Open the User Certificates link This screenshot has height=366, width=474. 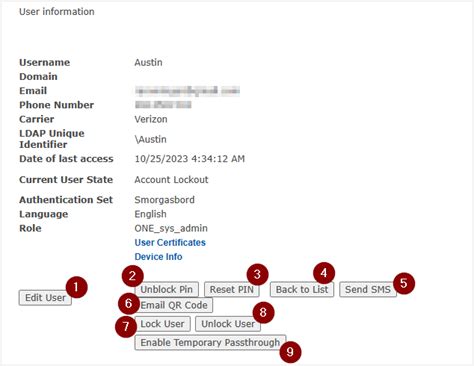[170, 242]
